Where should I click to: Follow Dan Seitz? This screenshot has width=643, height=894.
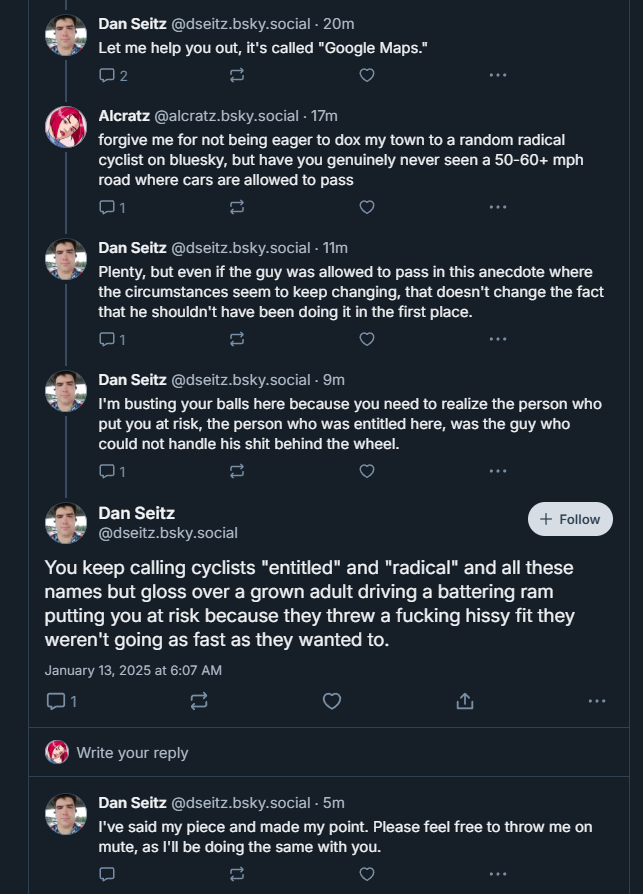pyautogui.click(x=570, y=519)
